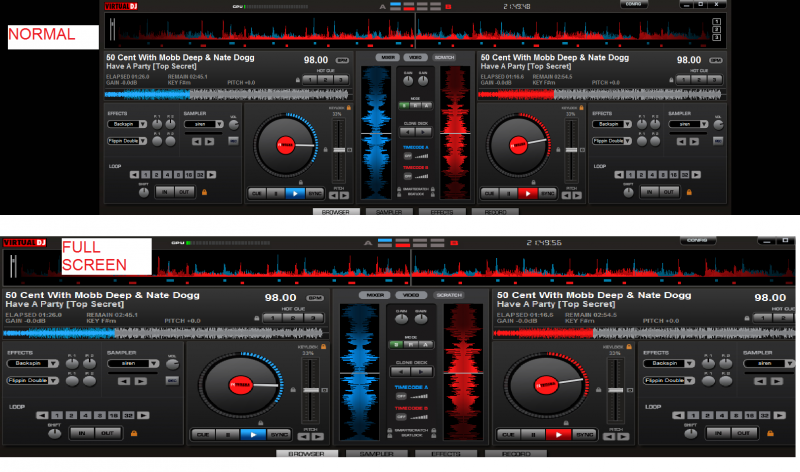Toggle the right loop lock in the normal window

tap(689, 192)
